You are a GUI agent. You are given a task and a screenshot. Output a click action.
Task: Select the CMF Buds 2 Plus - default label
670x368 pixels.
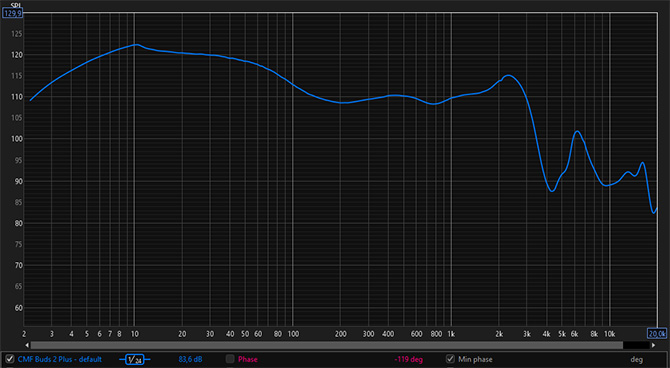pos(60,359)
